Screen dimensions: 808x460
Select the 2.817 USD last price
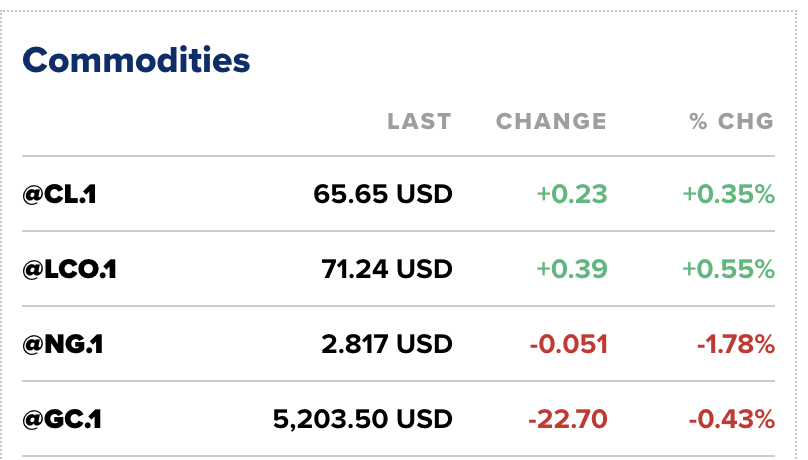386,345
